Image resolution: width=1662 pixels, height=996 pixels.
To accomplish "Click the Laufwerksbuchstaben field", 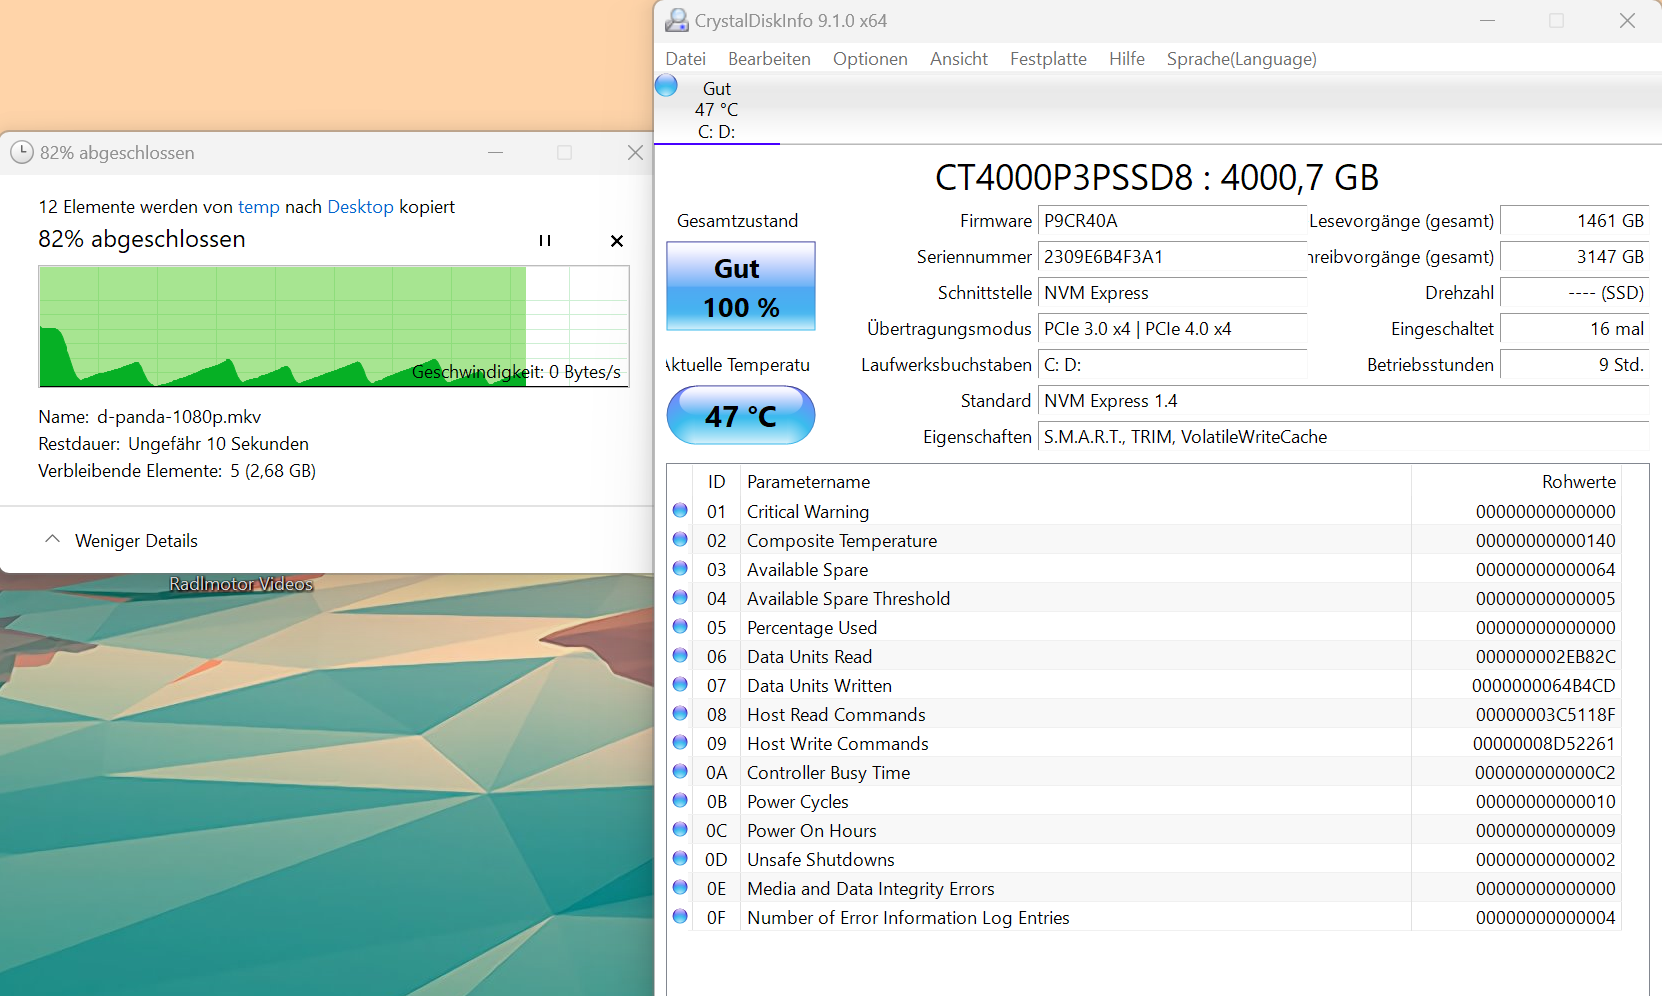I will click(1172, 365).
